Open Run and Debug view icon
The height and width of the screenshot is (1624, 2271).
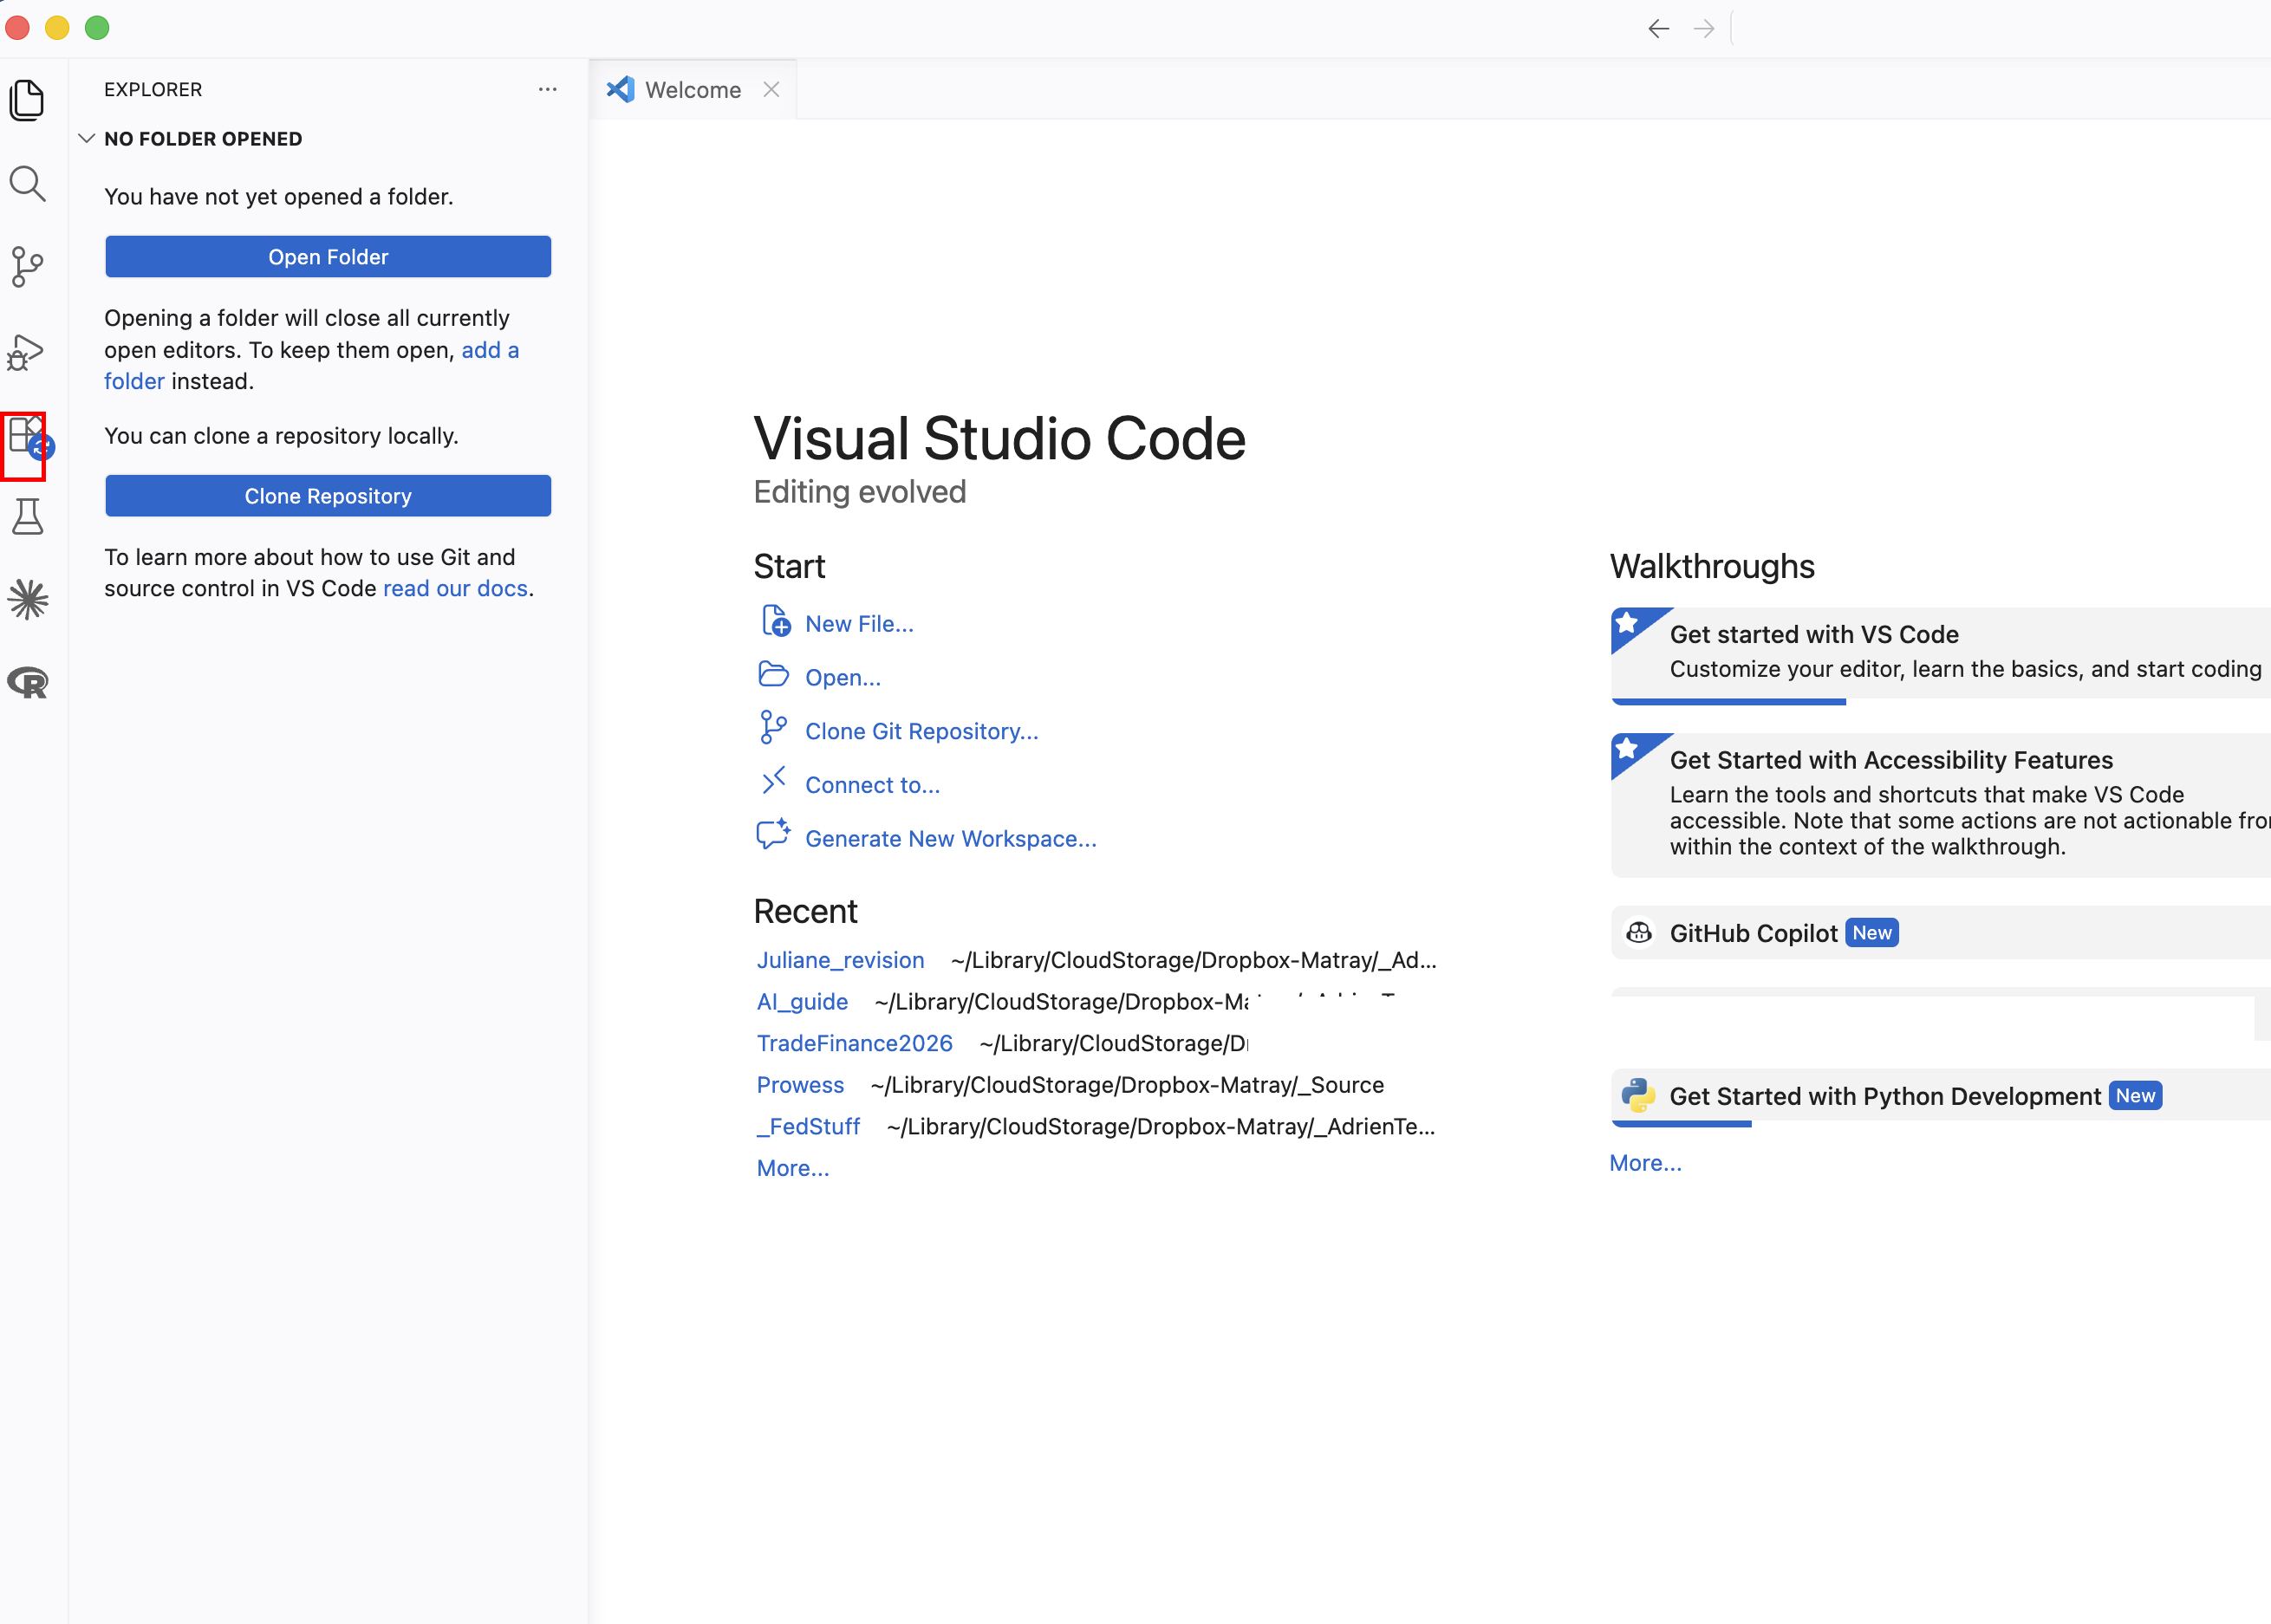tap(27, 352)
